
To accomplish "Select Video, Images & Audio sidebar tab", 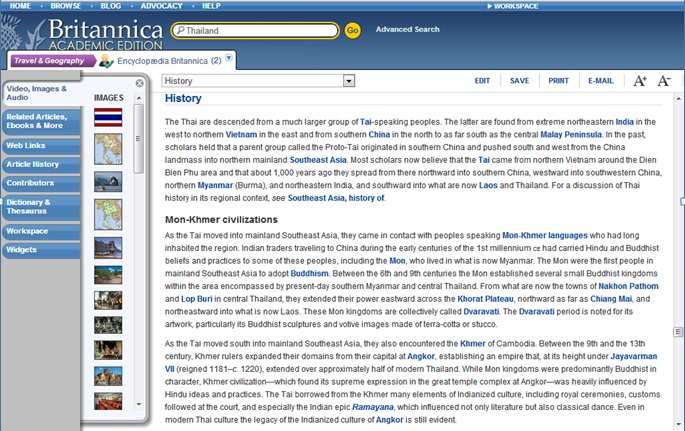I will 41,93.
